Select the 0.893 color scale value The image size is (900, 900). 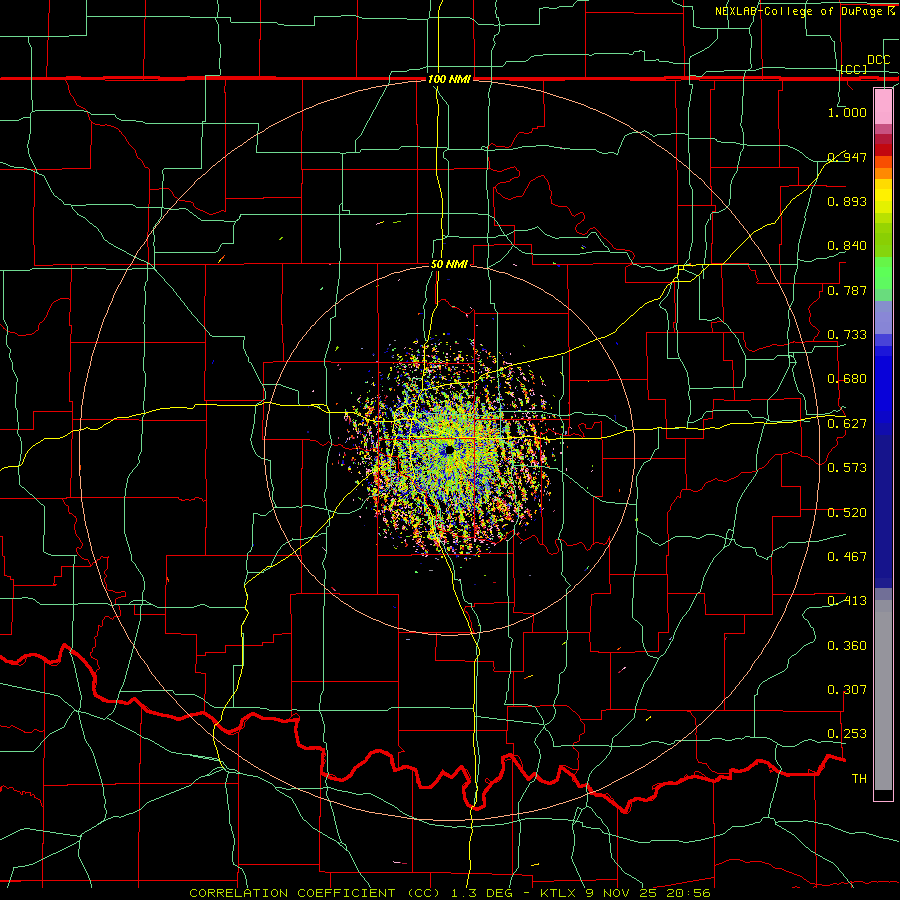click(x=847, y=201)
